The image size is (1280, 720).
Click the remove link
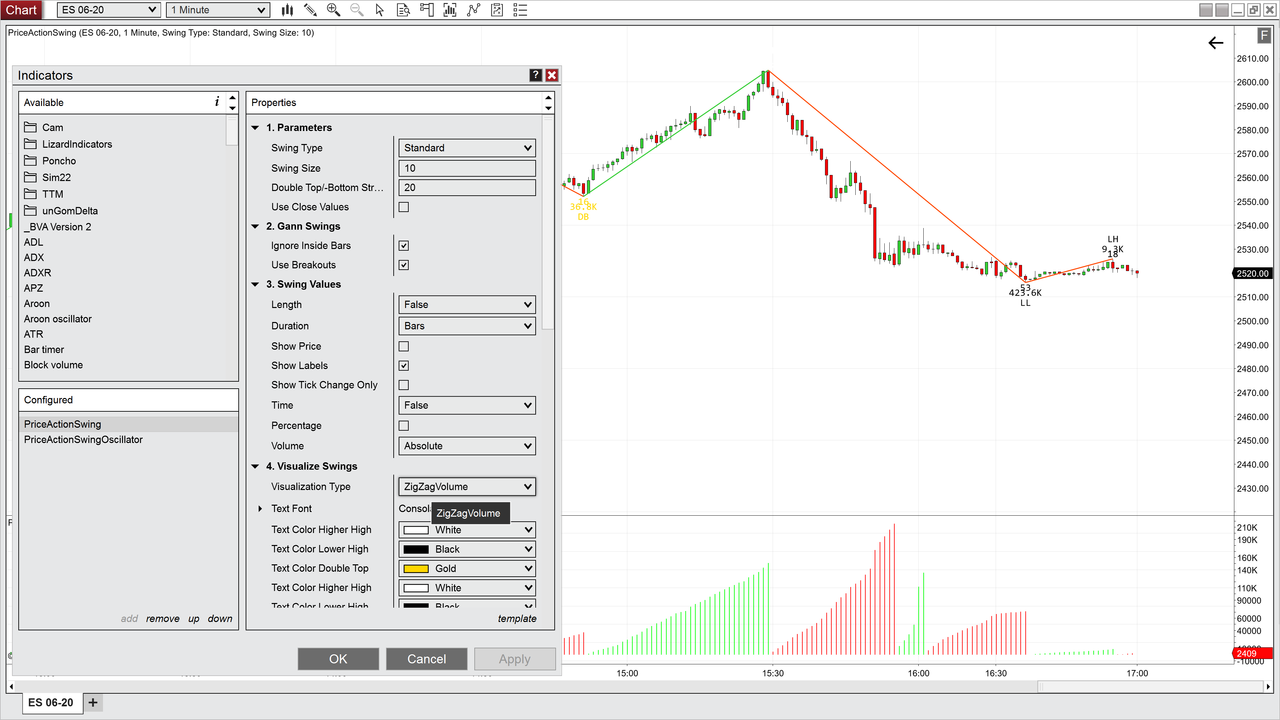[163, 619]
